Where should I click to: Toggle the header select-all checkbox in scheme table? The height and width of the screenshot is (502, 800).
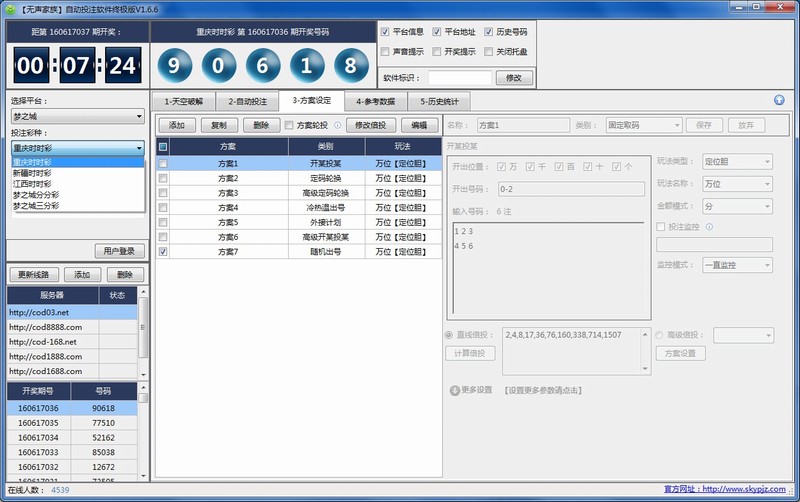tap(163, 146)
